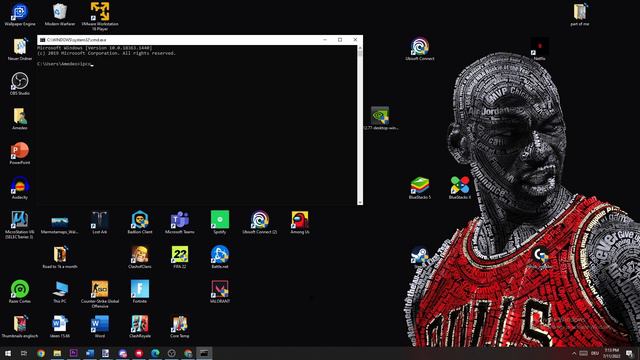Launch Spotify from the desktop
The width and height of the screenshot is (640, 360).
pyautogui.click(x=220, y=222)
